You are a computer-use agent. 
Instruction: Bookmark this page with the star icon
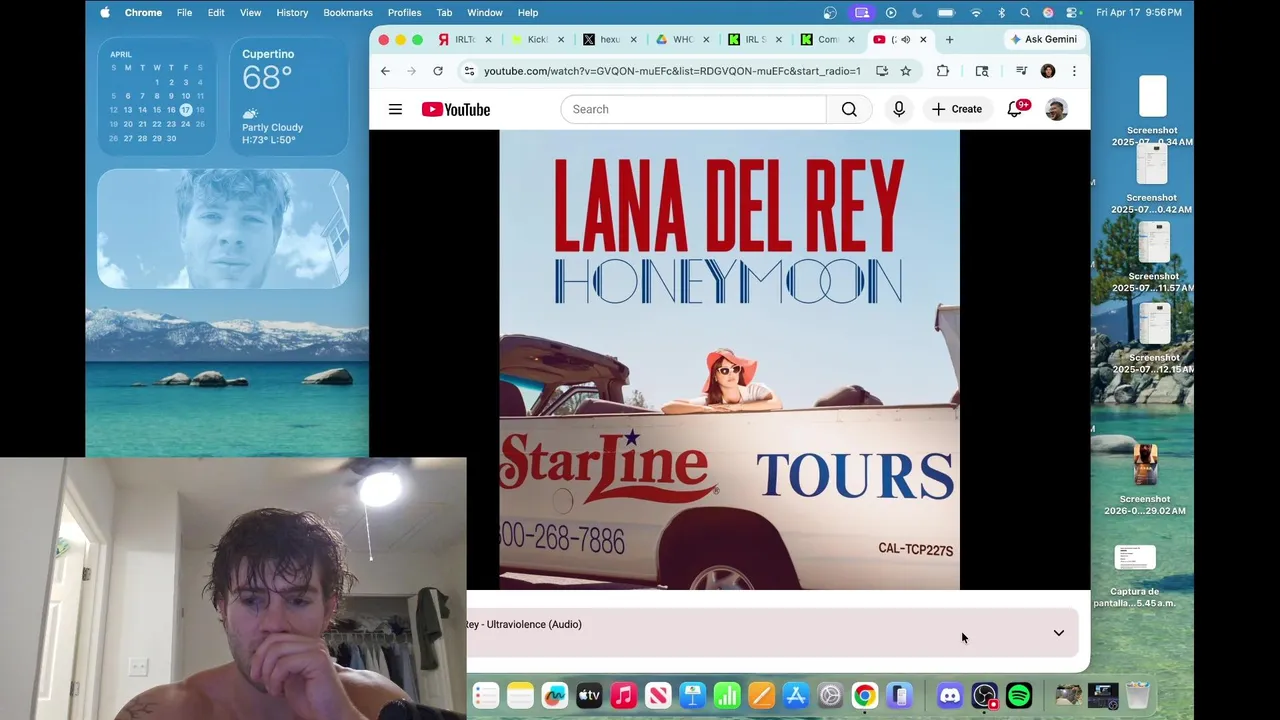[906, 71]
